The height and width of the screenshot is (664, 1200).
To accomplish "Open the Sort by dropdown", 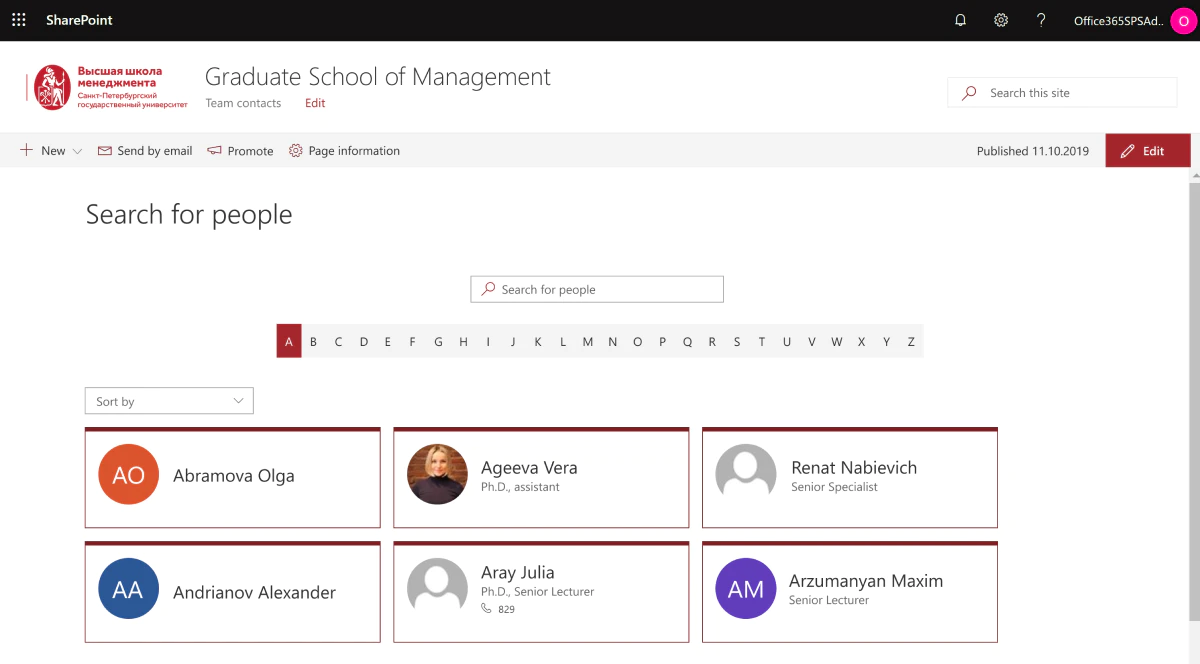I will (169, 401).
